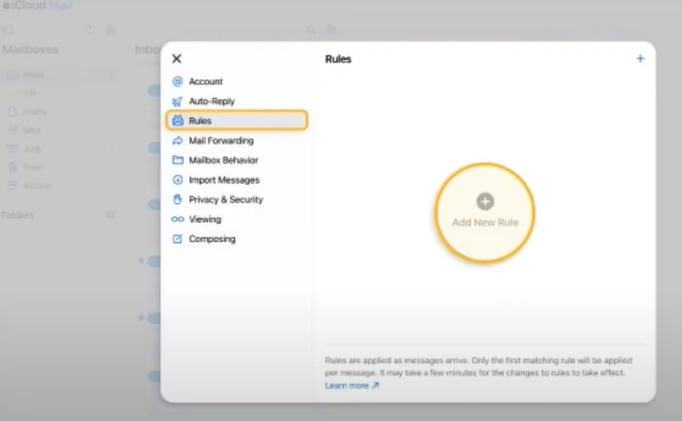Click the Viewing glasses icon
The height and width of the screenshot is (421, 682).
point(178,219)
